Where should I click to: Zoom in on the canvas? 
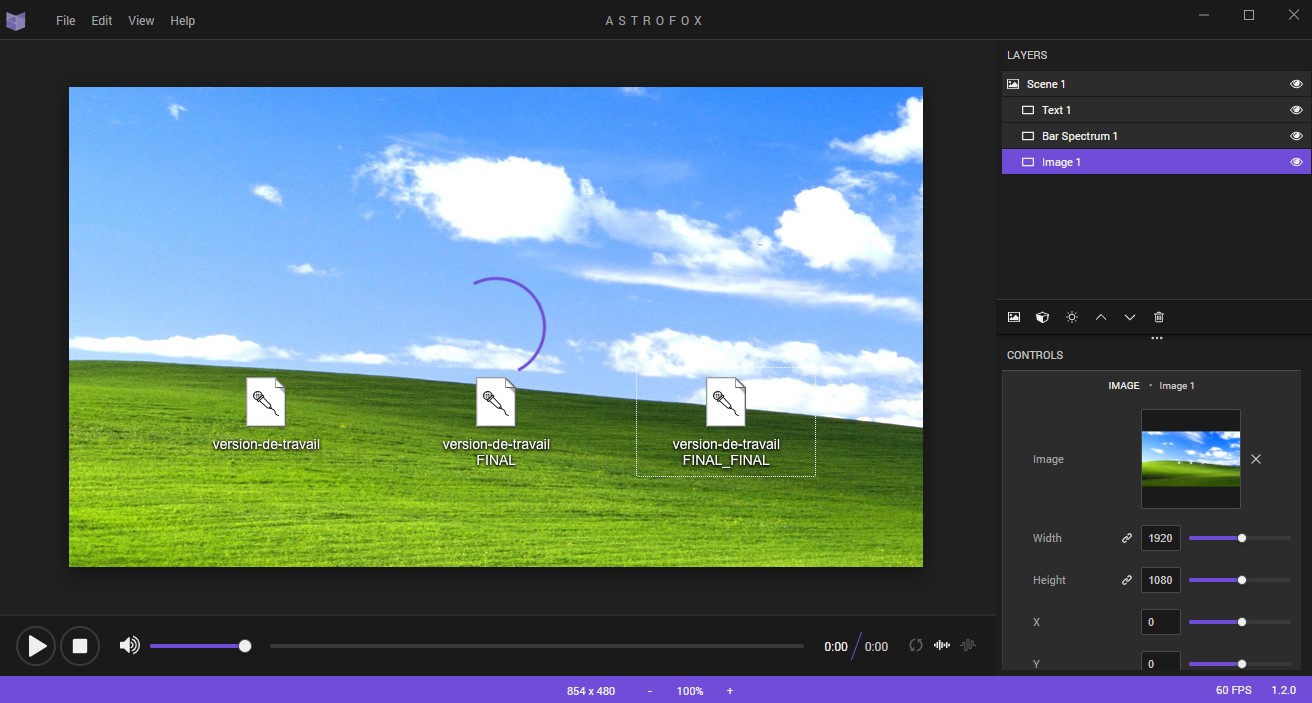click(x=729, y=690)
